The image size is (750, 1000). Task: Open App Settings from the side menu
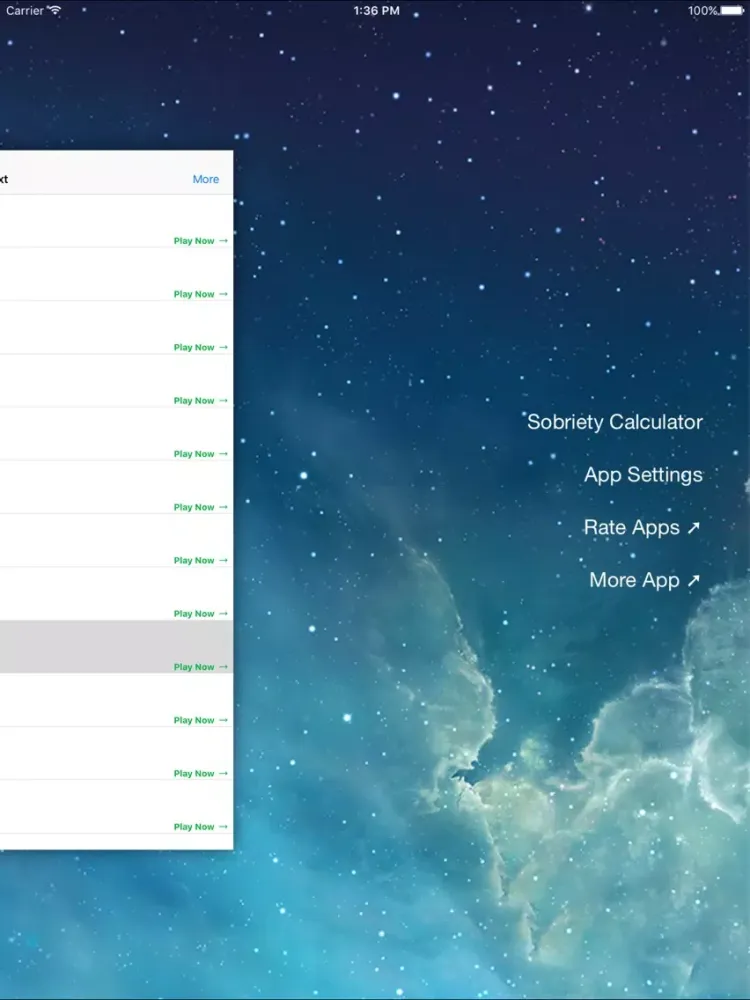[x=643, y=475]
